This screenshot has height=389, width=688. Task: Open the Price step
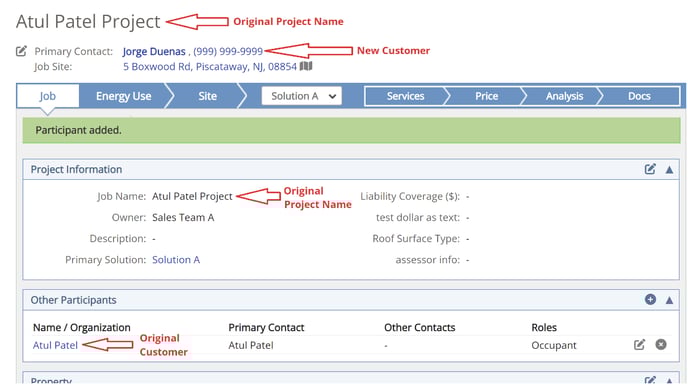pyautogui.click(x=486, y=96)
